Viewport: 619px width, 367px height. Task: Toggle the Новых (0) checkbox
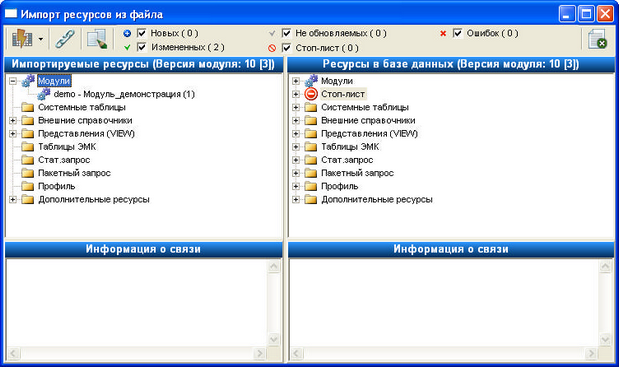point(142,33)
